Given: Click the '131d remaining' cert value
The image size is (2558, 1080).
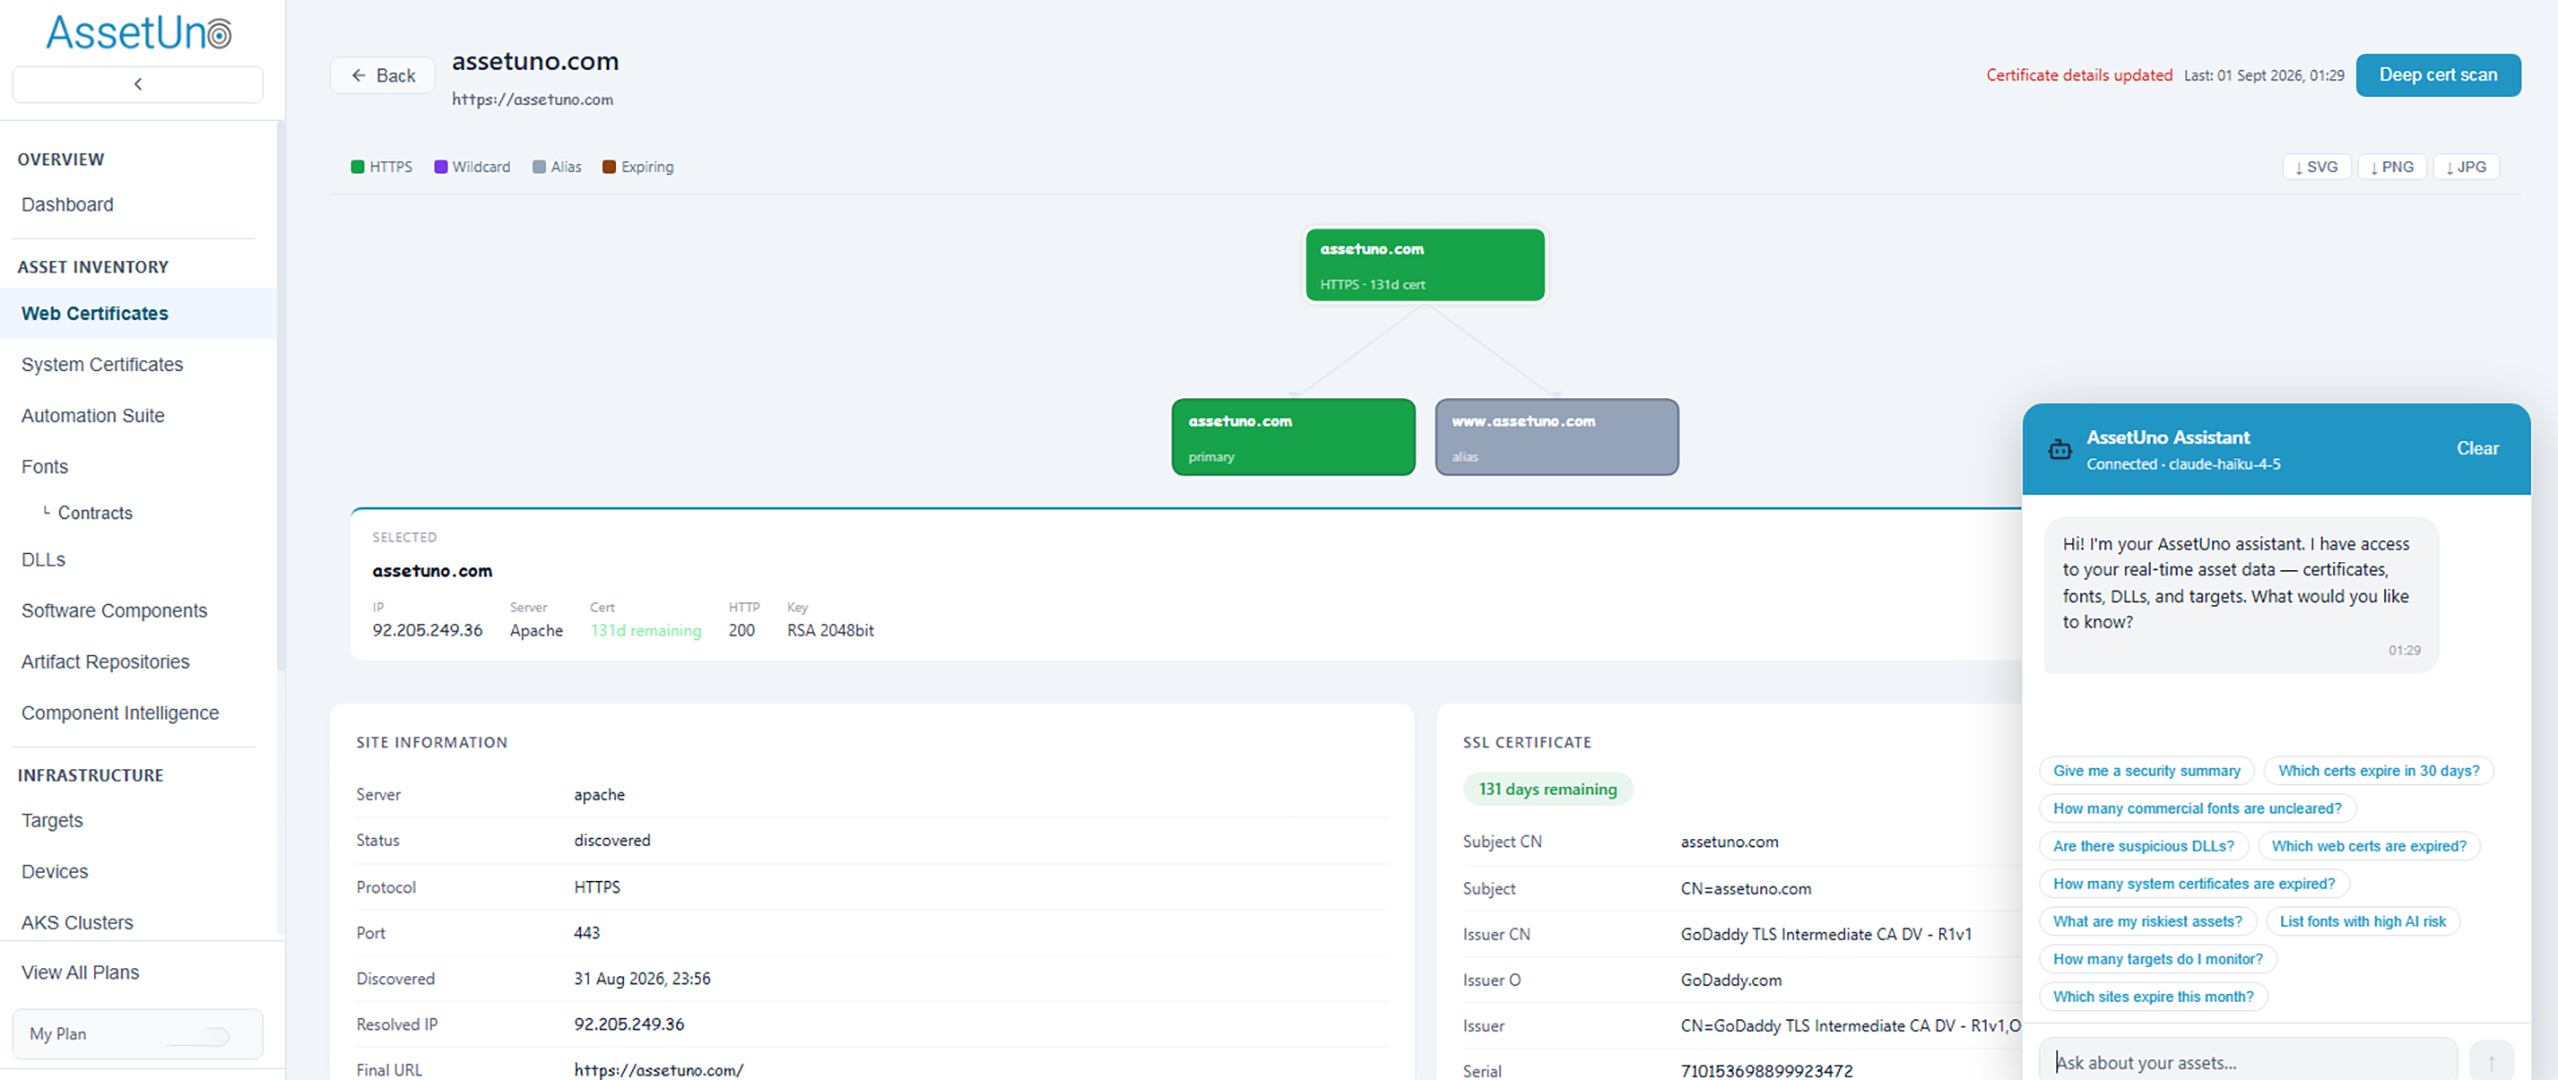Looking at the screenshot, I should (646, 630).
